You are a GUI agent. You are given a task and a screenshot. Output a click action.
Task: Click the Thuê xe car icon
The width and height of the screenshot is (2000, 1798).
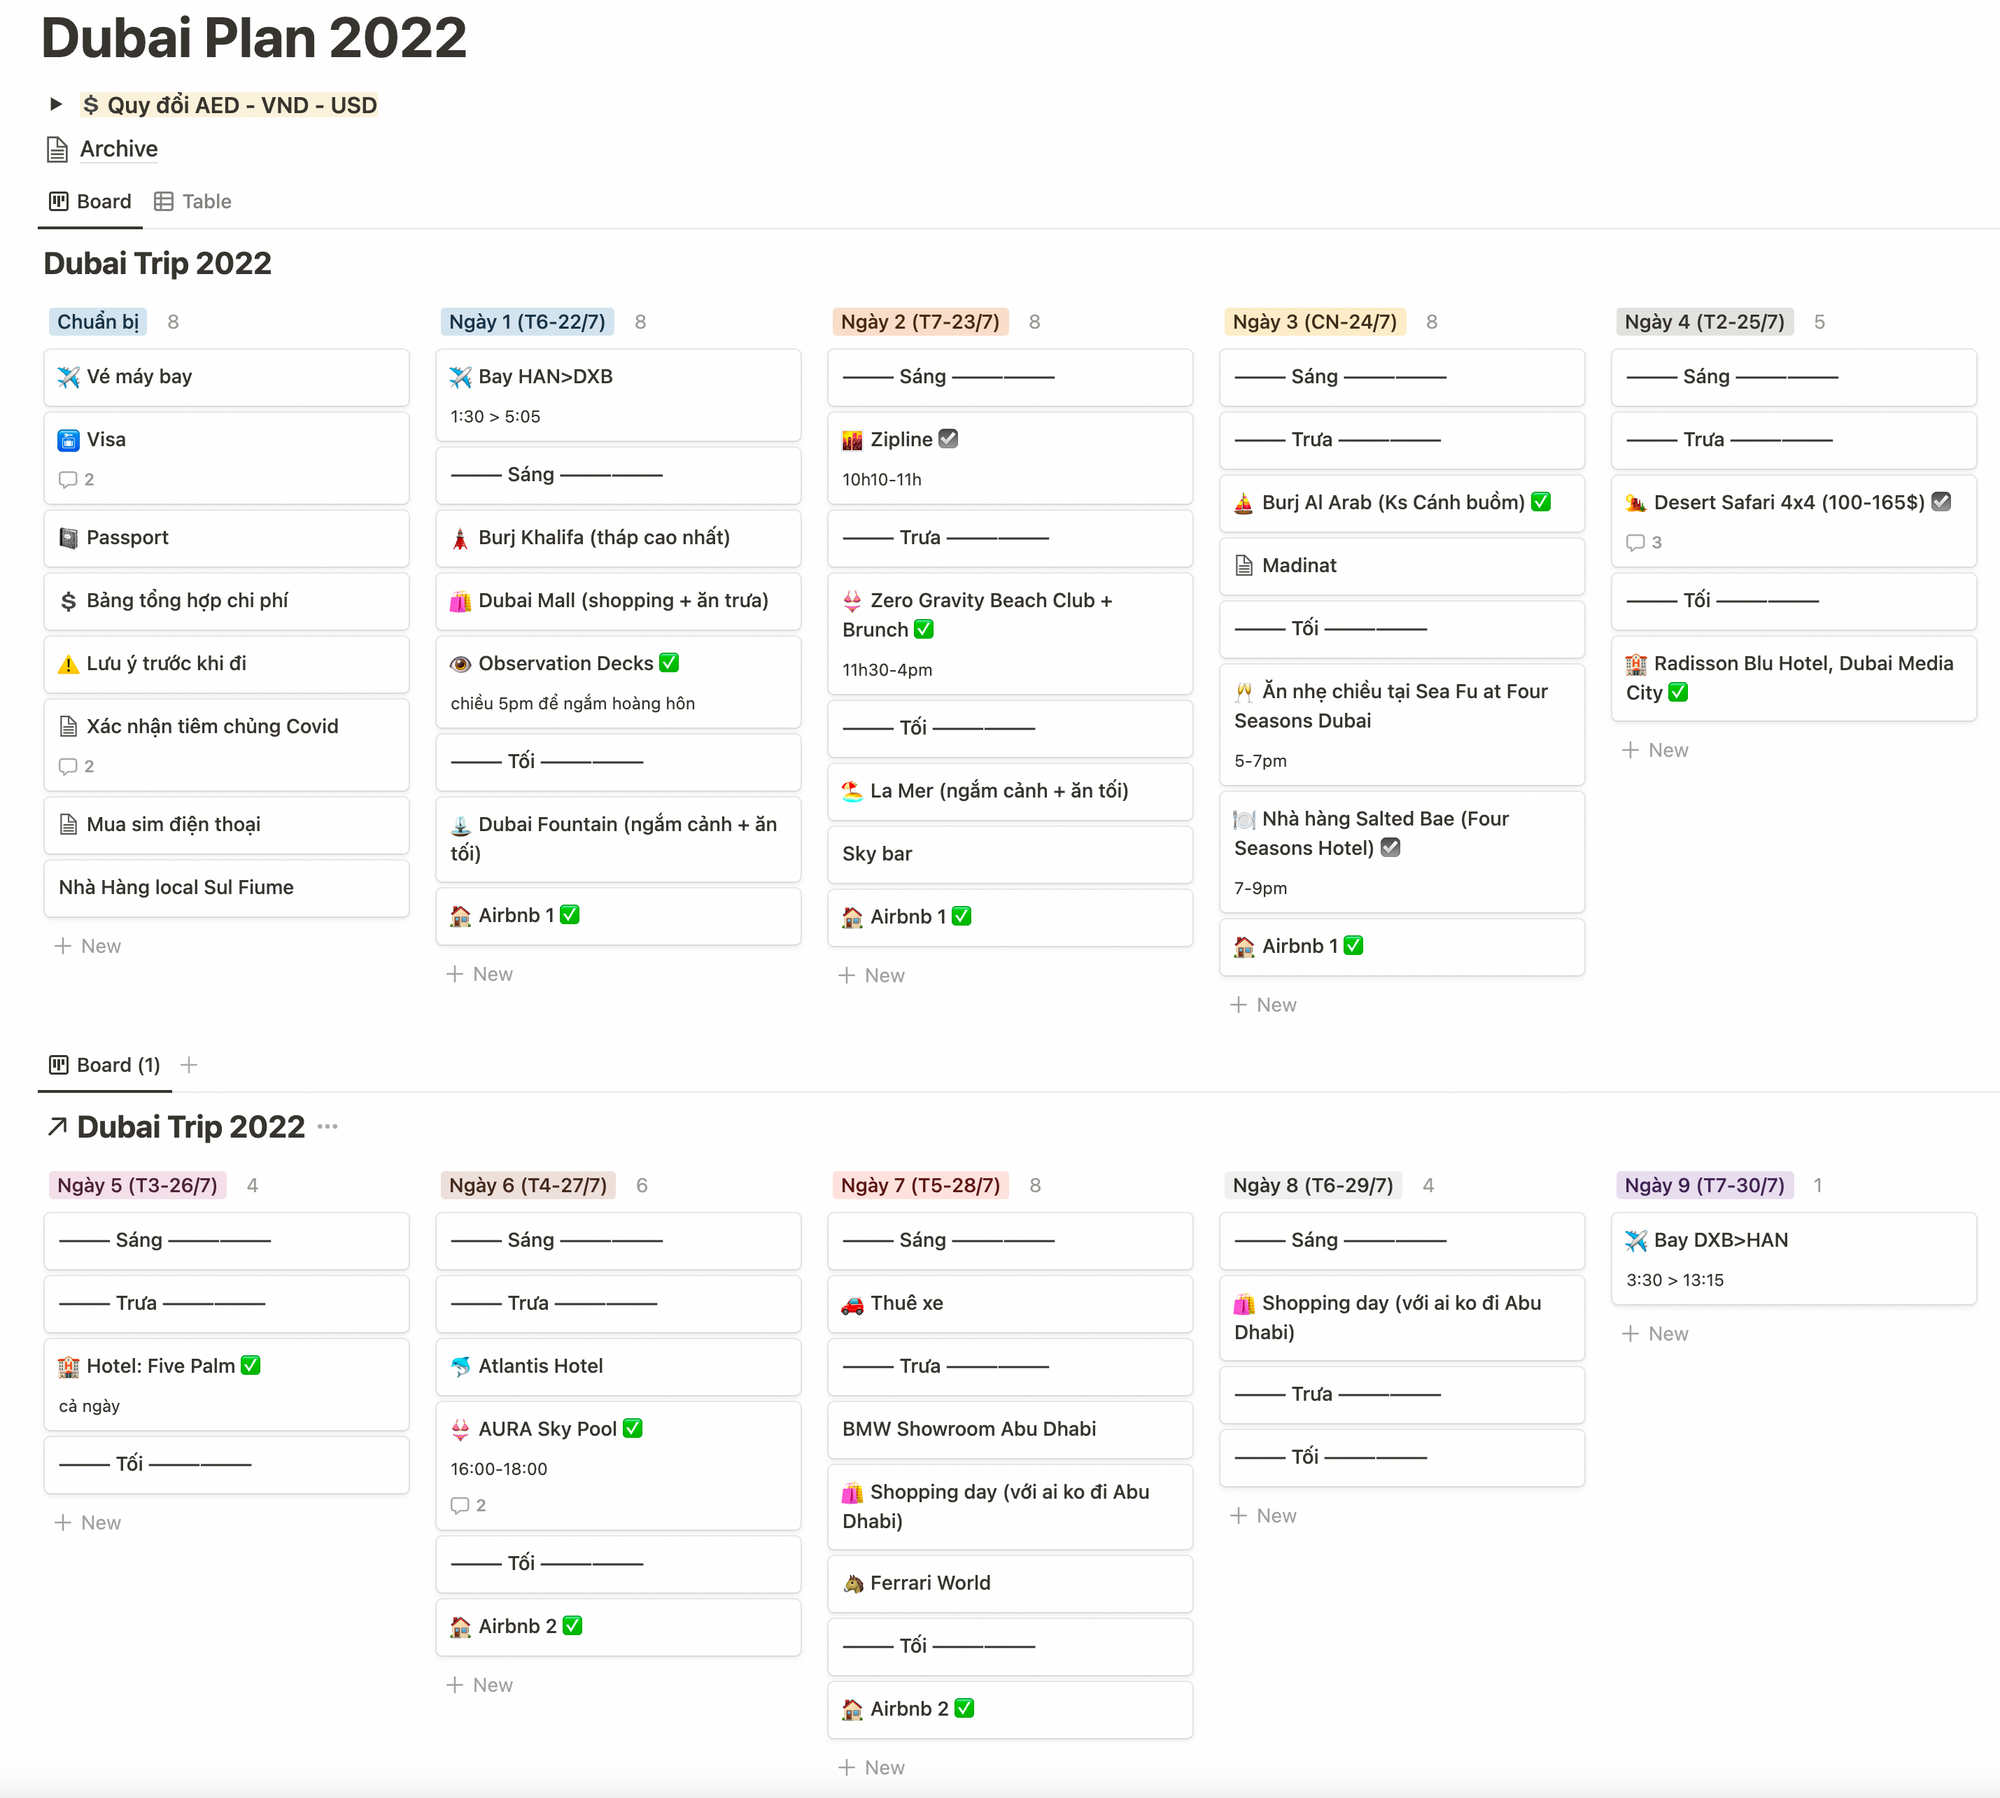[852, 1304]
